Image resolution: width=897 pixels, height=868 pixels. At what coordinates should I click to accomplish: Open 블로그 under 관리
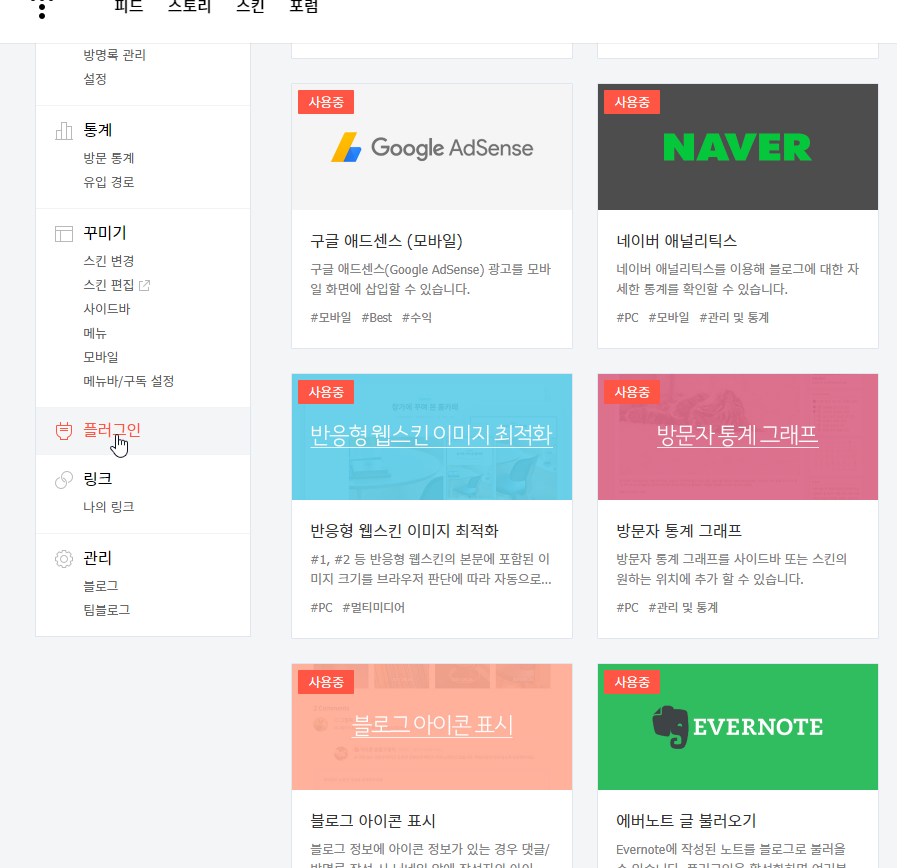[x=101, y=586]
